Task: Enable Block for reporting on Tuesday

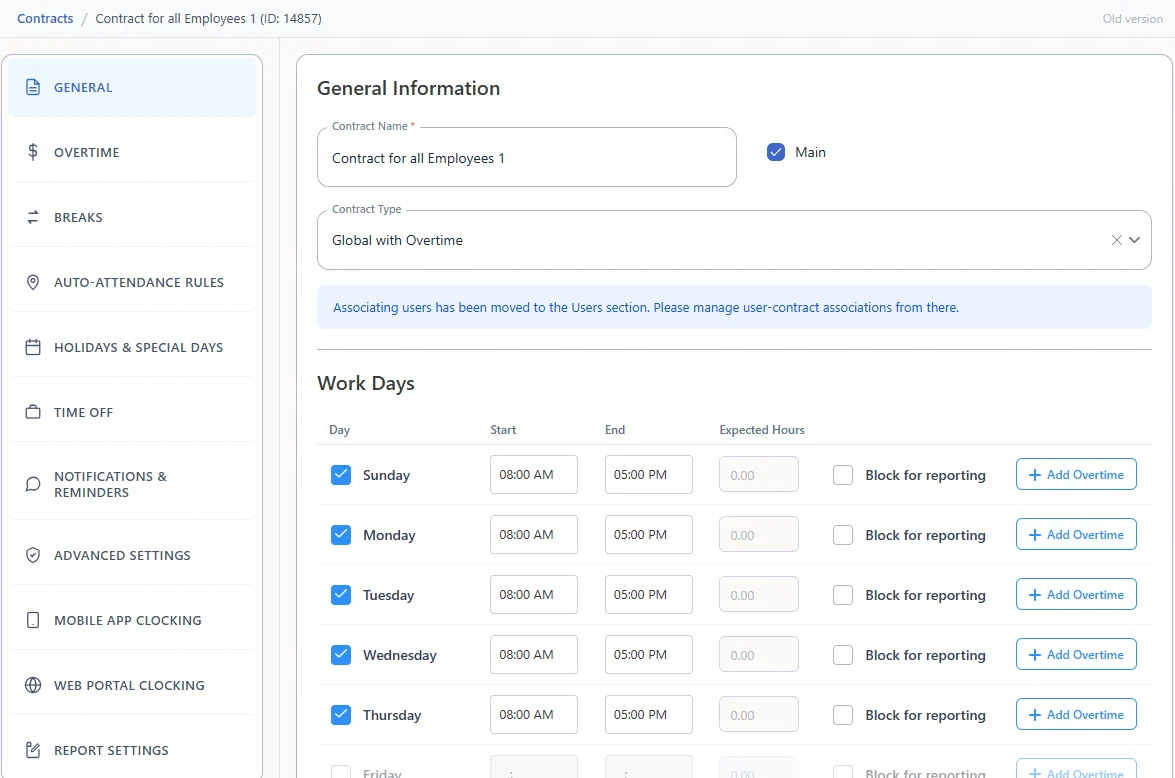Action: (843, 594)
